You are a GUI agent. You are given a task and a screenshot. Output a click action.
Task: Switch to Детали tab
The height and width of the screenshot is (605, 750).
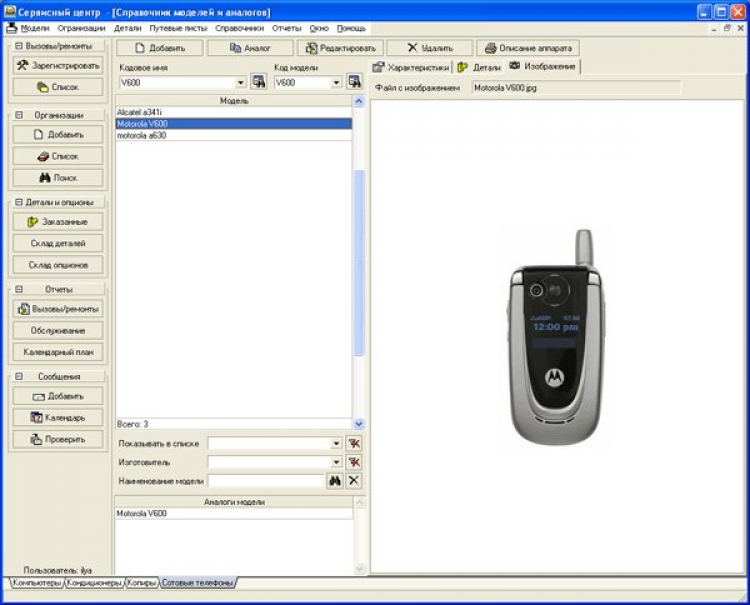479,67
